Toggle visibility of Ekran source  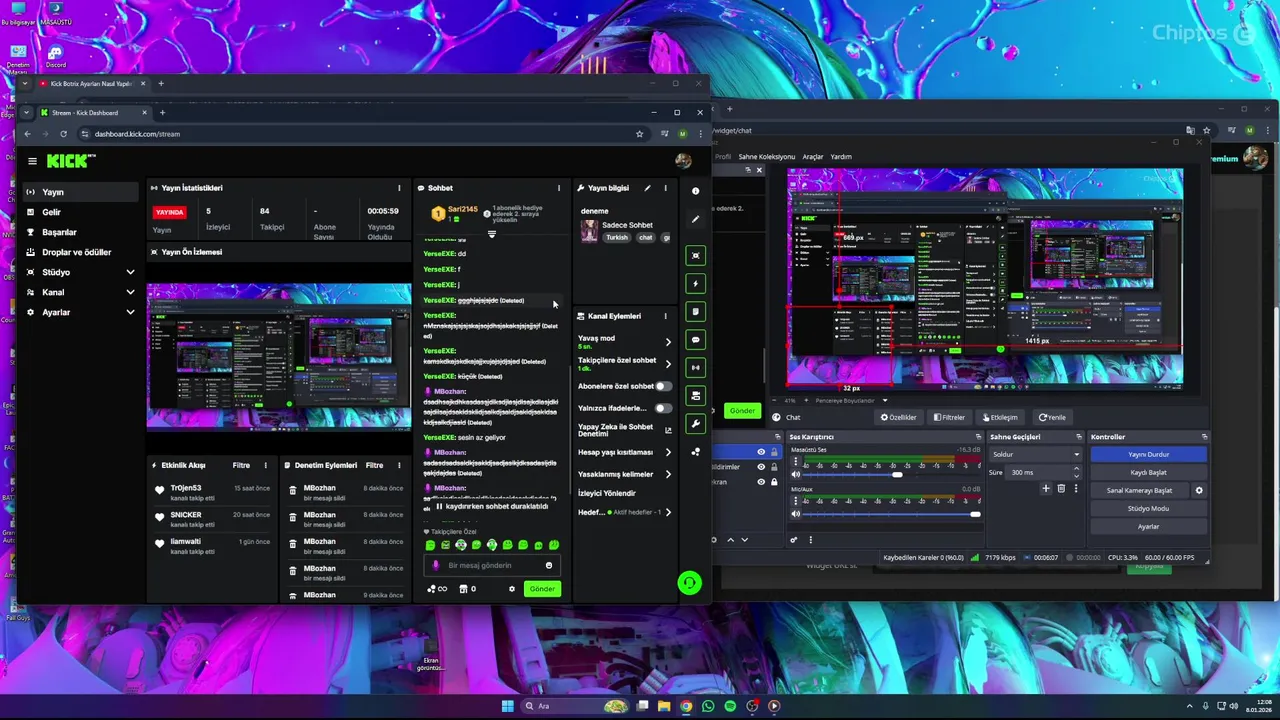pyautogui.click(x=761, y=482)
